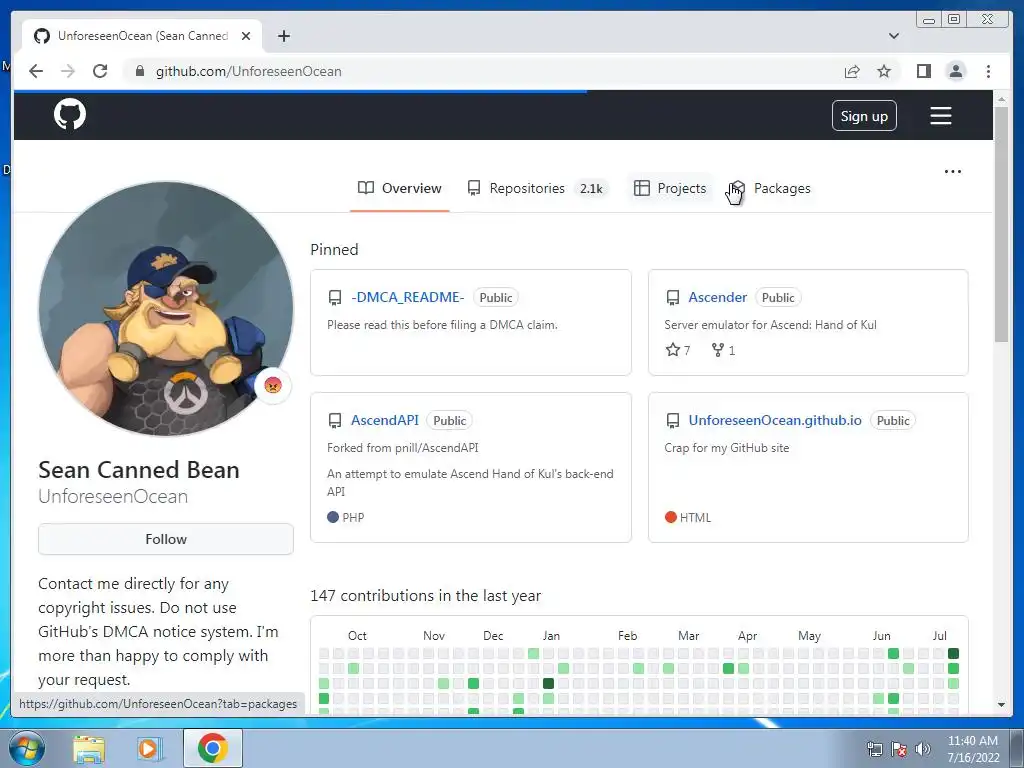This screenshot has width=1024, height=768.
Task: Bookmark this page with the star icon
Action: [884, 71]
